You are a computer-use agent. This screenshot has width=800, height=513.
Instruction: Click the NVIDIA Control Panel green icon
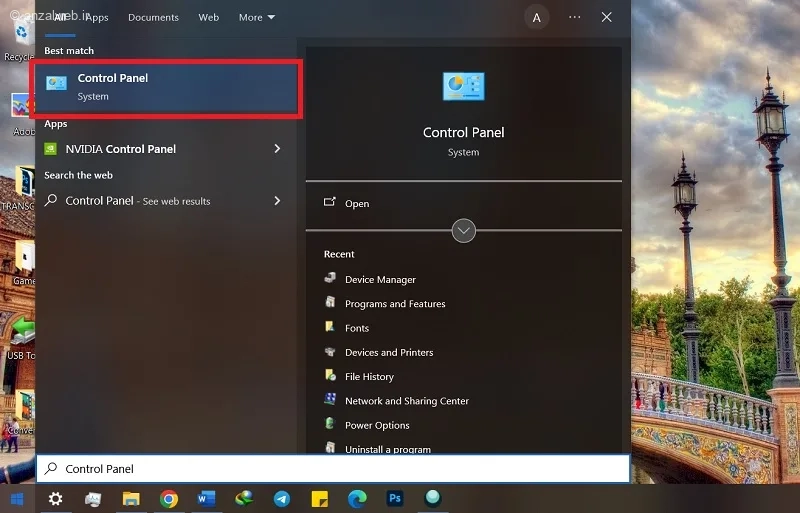point(51,149)
